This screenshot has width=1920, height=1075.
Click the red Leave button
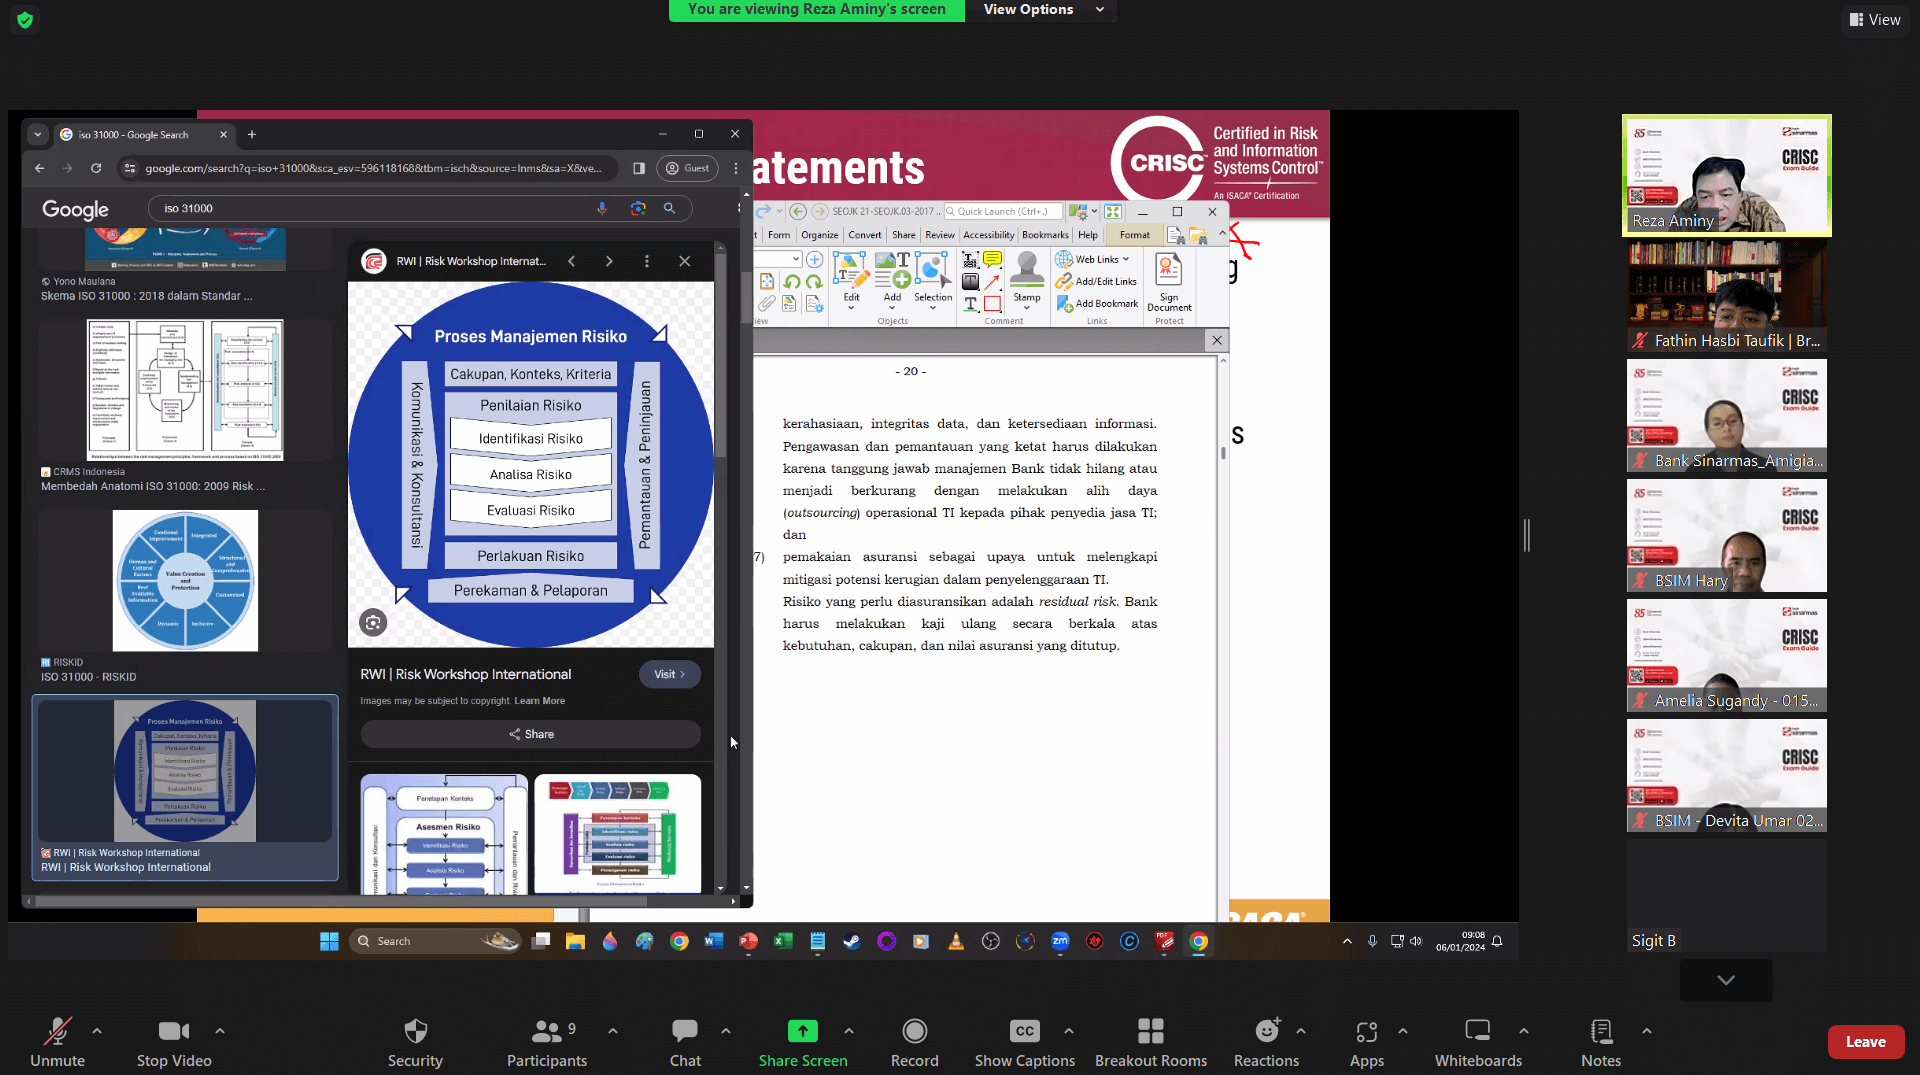pos(1865,1042)
